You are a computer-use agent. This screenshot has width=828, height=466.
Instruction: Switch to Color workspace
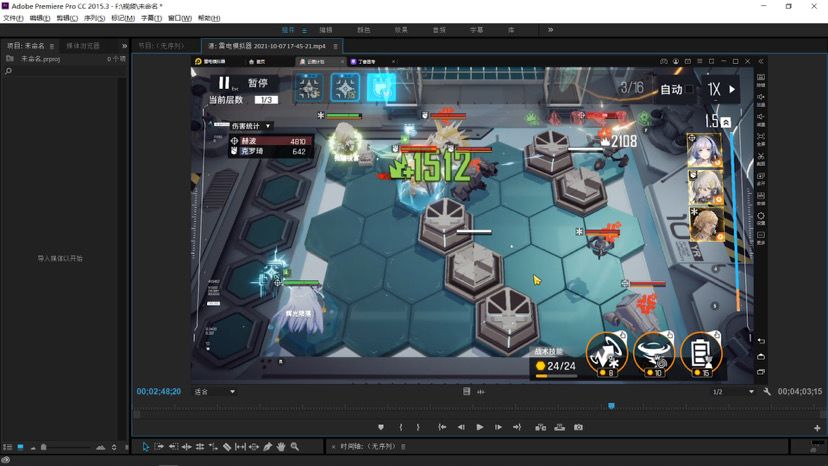pyautogui.click(x=364, y=30)
